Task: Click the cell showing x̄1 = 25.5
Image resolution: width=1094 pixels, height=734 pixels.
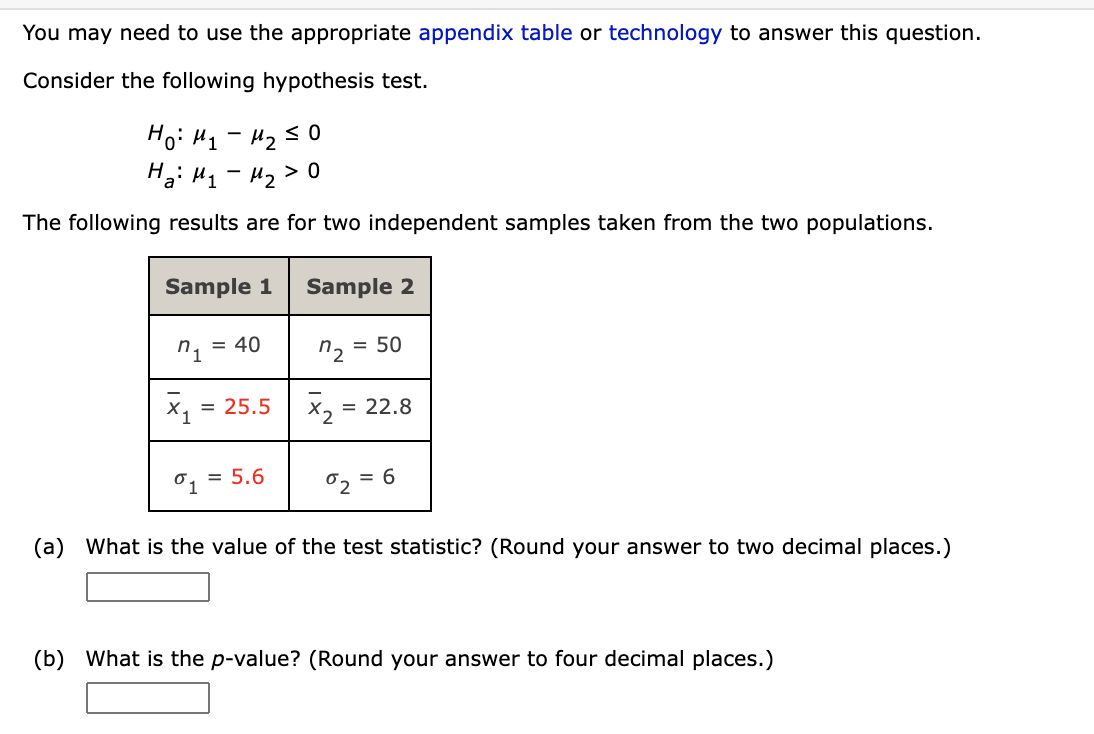Action: pyautogui.click(x=218, y=409)
